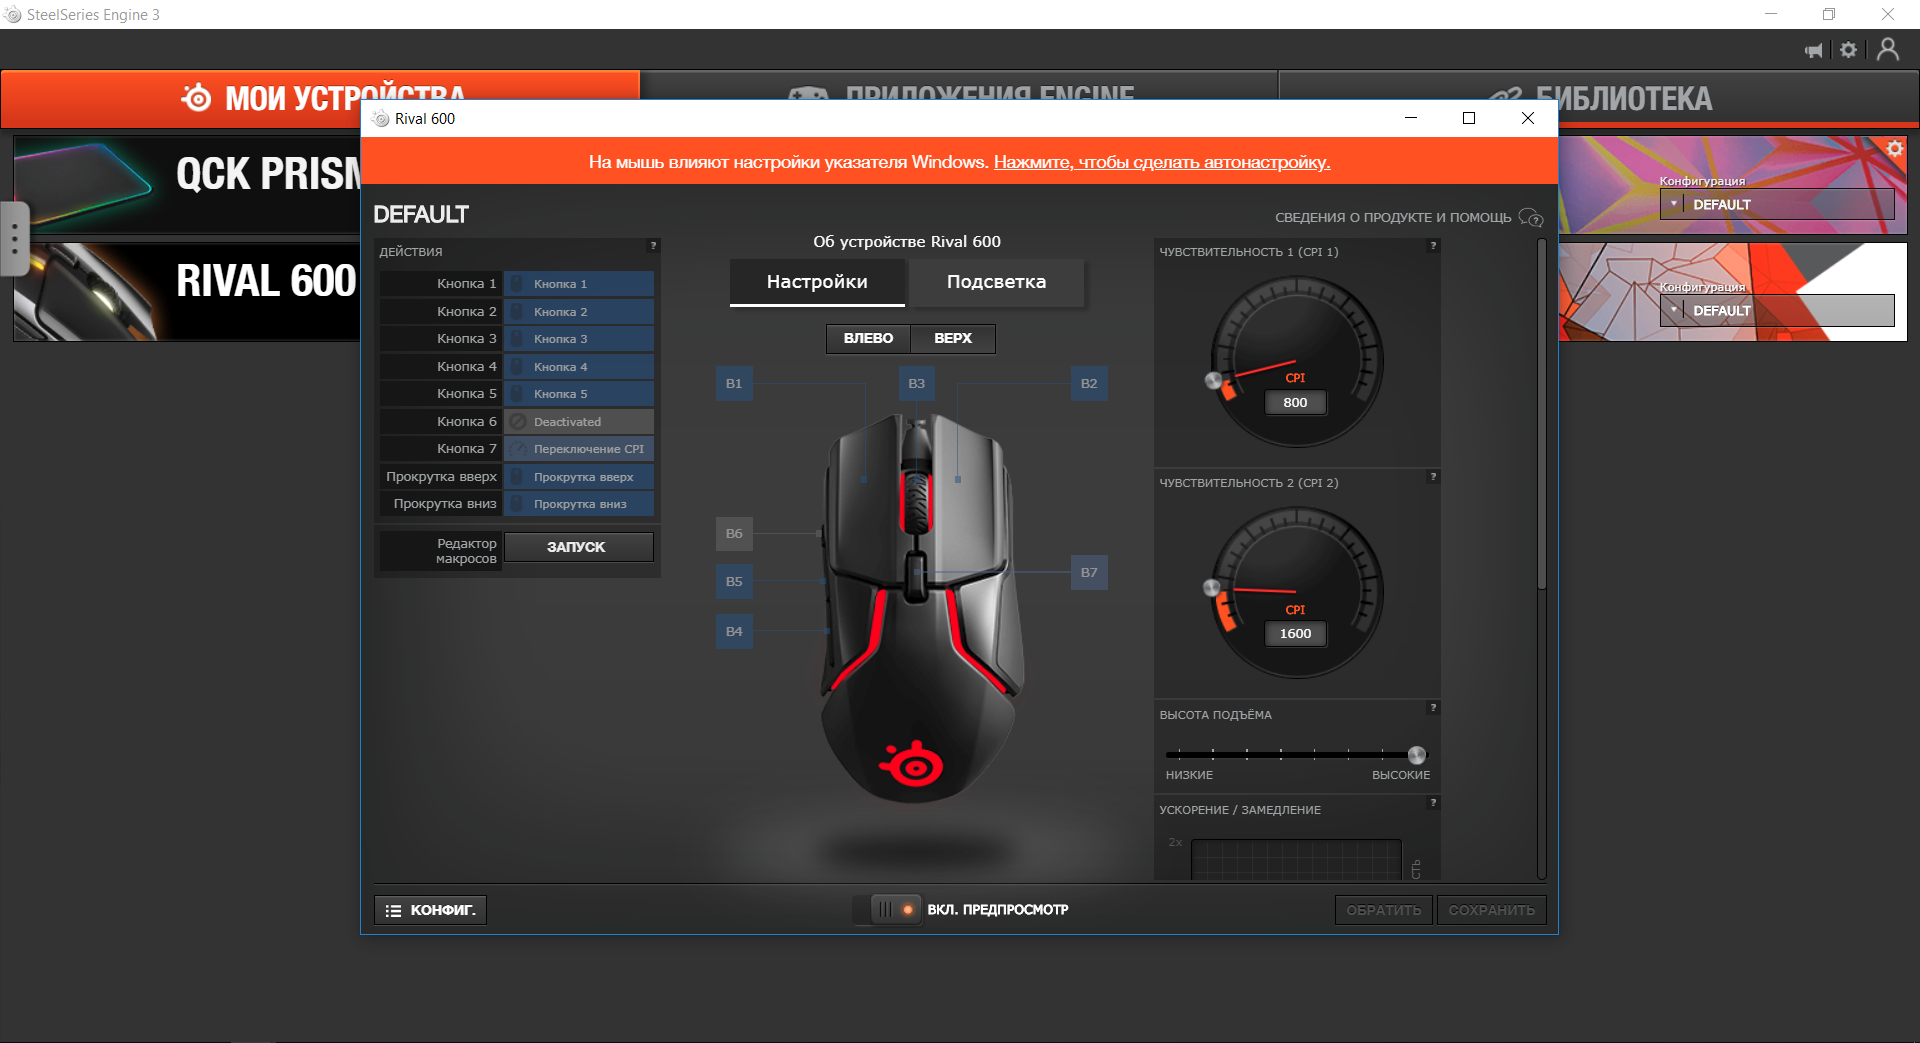The image size is (1920, 1043).
Task: Click the ОБРАТИТЬ revert button
Action: click(x=1384, y=910)
